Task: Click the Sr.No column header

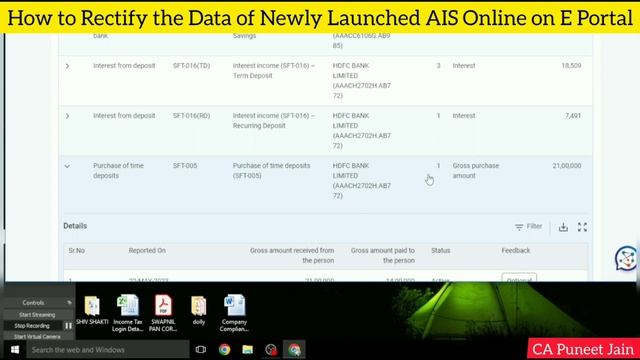Action: pyautogui.click(x=77, y=251)
